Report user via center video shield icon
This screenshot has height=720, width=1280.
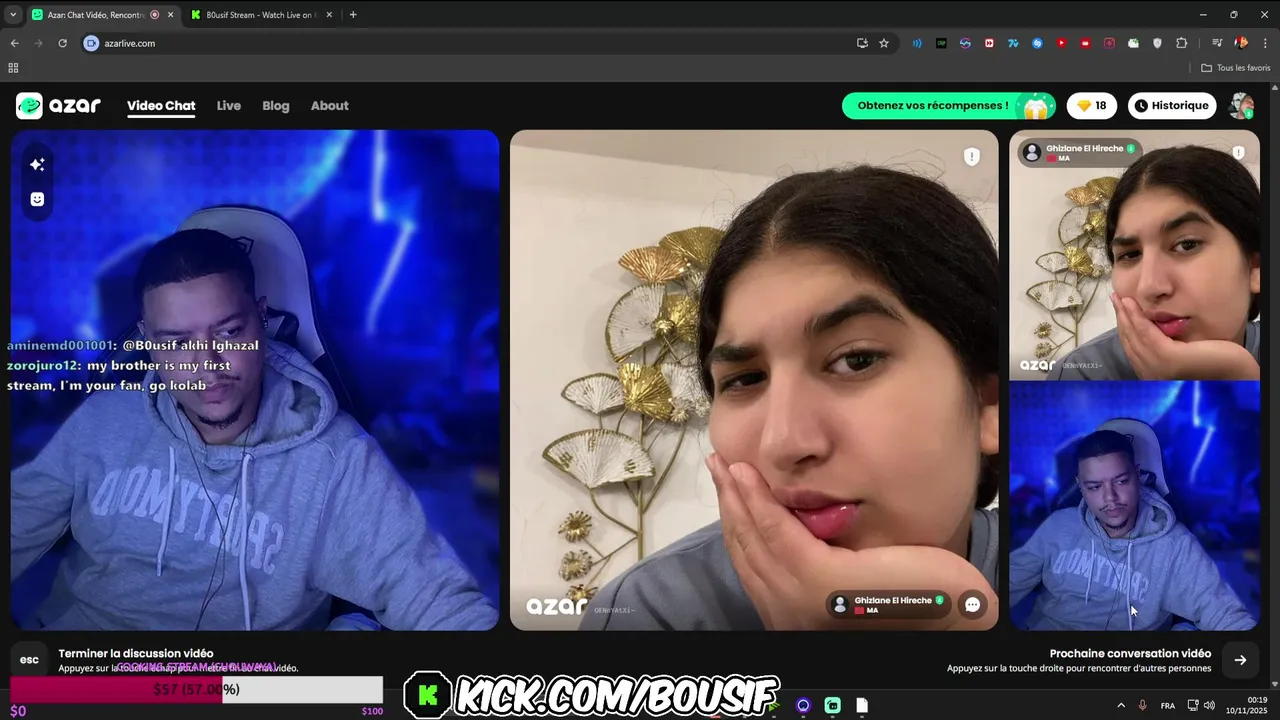click(x=971, y=157)
